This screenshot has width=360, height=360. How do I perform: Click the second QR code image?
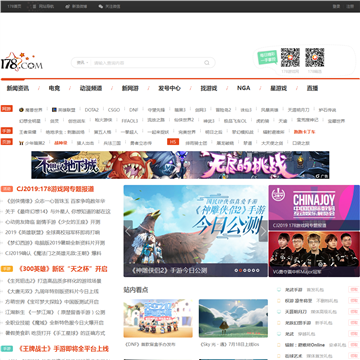(315, 57)
